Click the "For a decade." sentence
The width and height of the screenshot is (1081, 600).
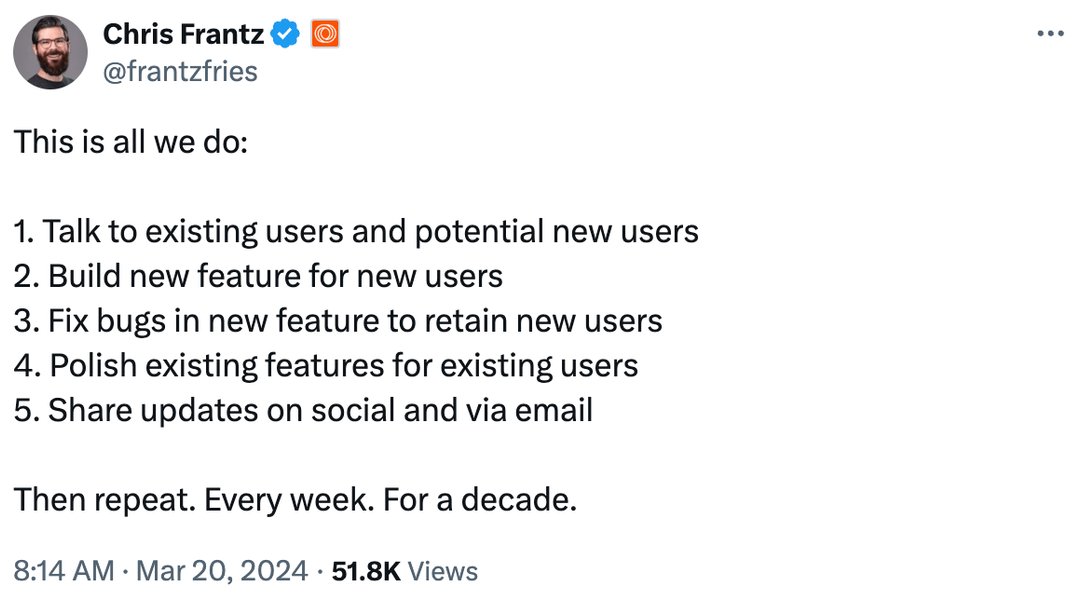[x=480, y=500]
